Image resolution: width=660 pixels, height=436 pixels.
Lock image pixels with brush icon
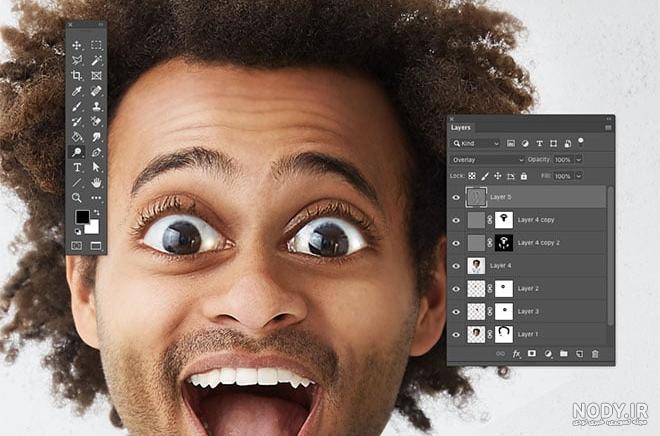click(485, 176)
